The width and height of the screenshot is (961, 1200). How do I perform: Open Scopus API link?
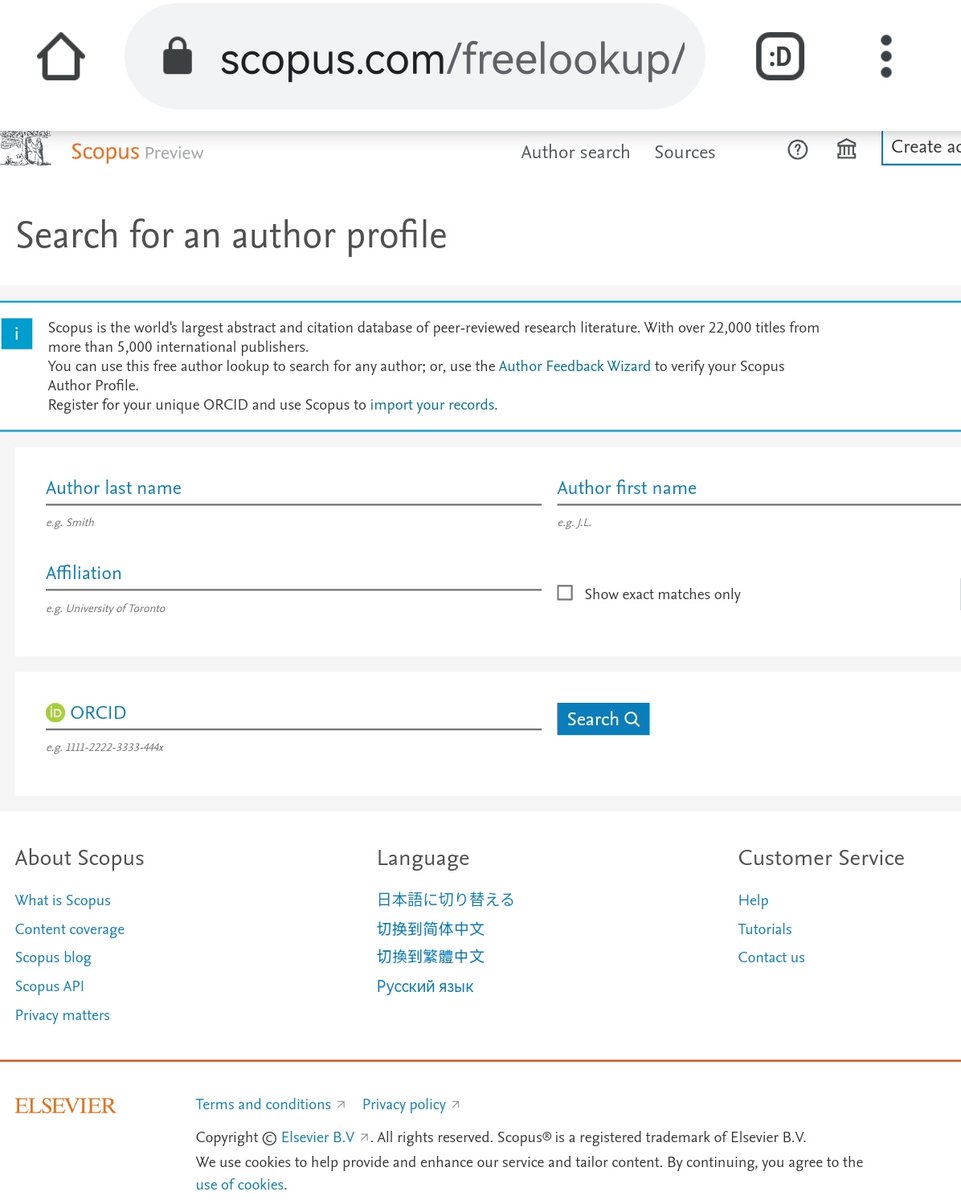coord(50,986)
